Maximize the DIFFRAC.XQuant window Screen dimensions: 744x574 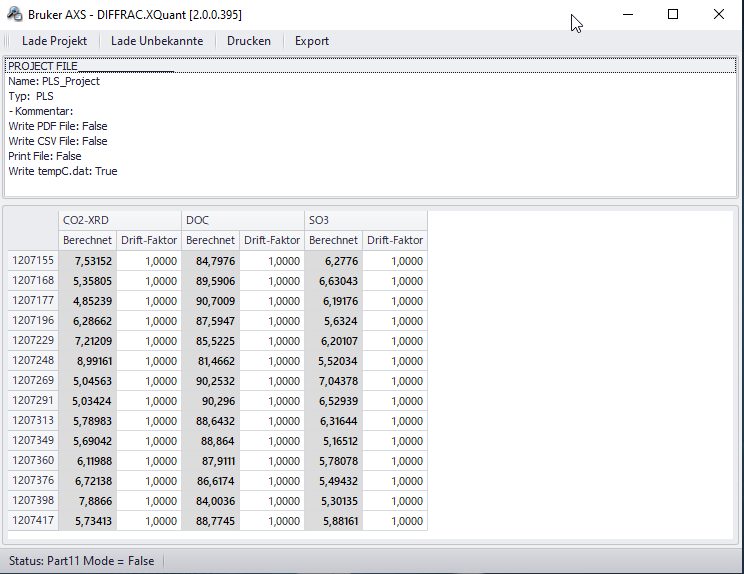click(673, 14)
